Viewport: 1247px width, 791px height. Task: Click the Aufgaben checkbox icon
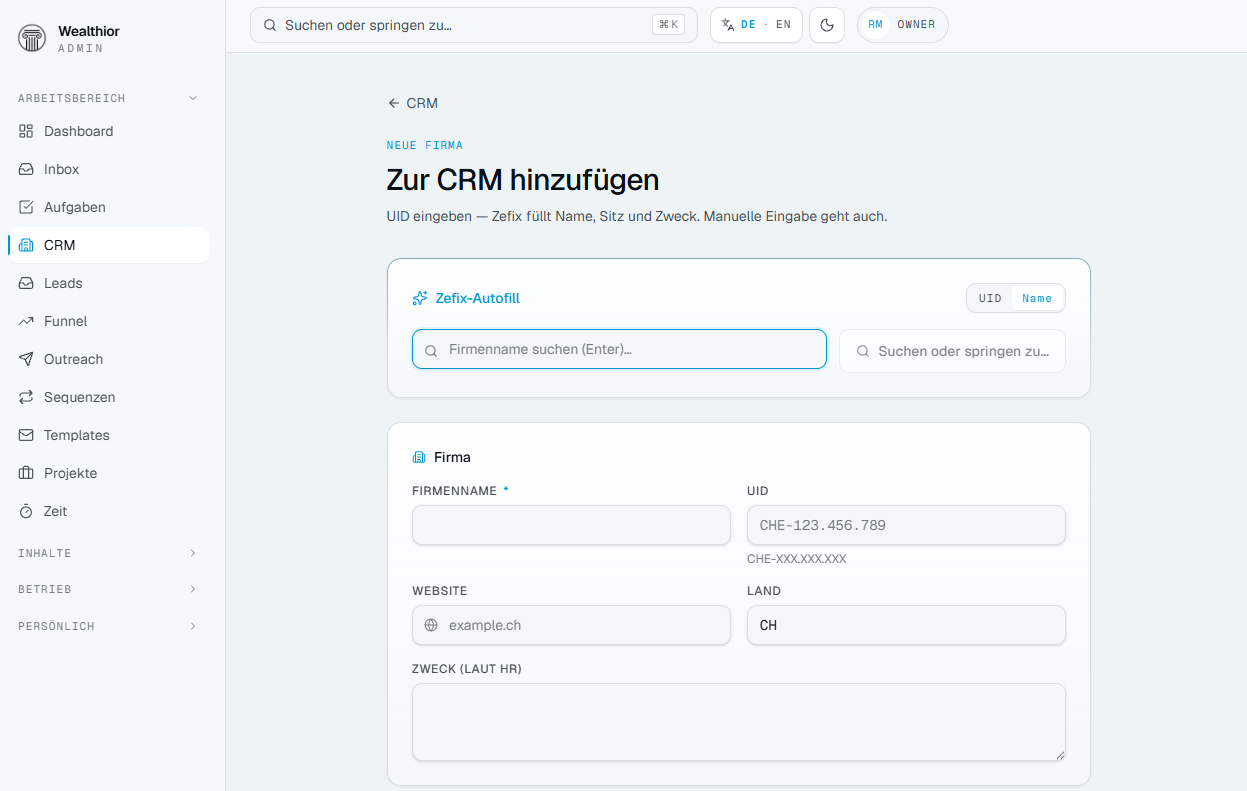[x=26, y=207]
